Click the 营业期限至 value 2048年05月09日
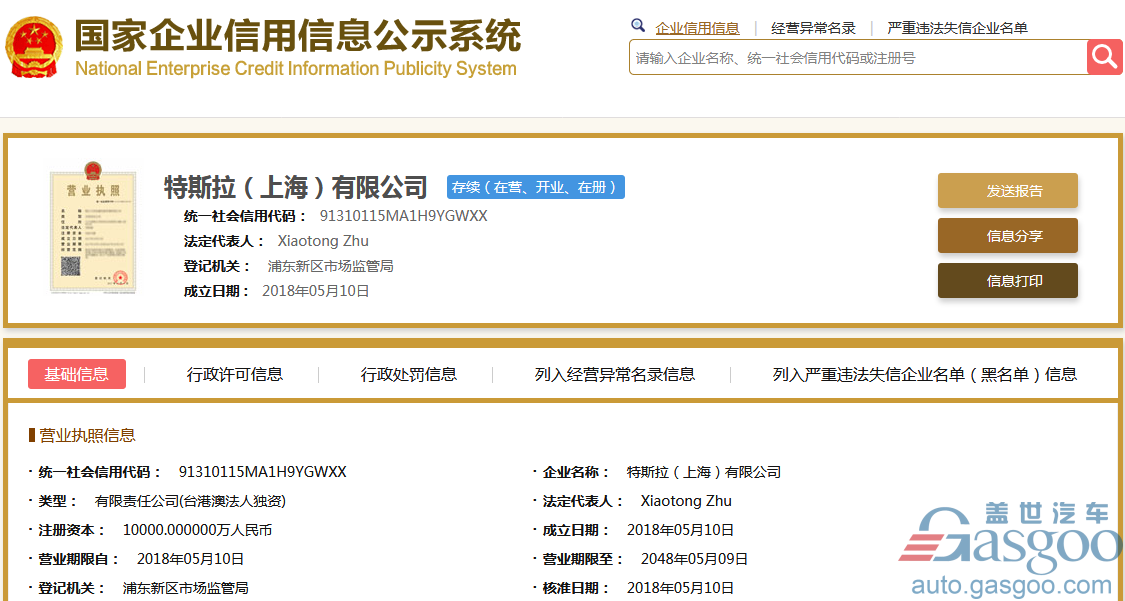 click(x=695, y=559)
